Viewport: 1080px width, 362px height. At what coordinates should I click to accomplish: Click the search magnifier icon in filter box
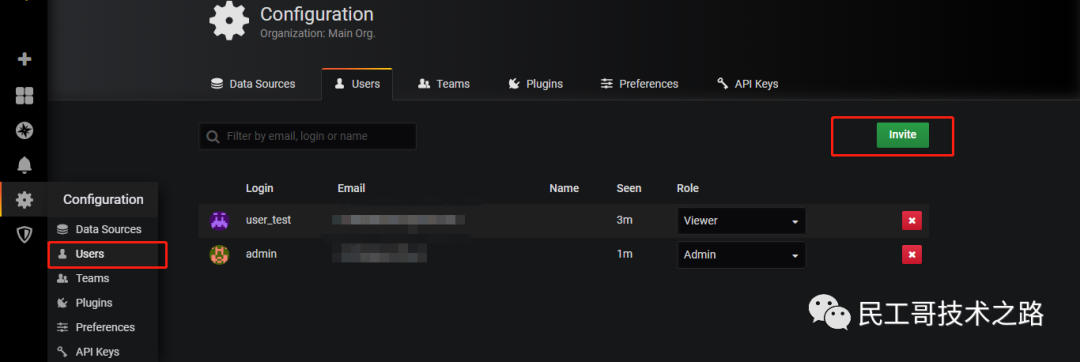pos(214,136)
